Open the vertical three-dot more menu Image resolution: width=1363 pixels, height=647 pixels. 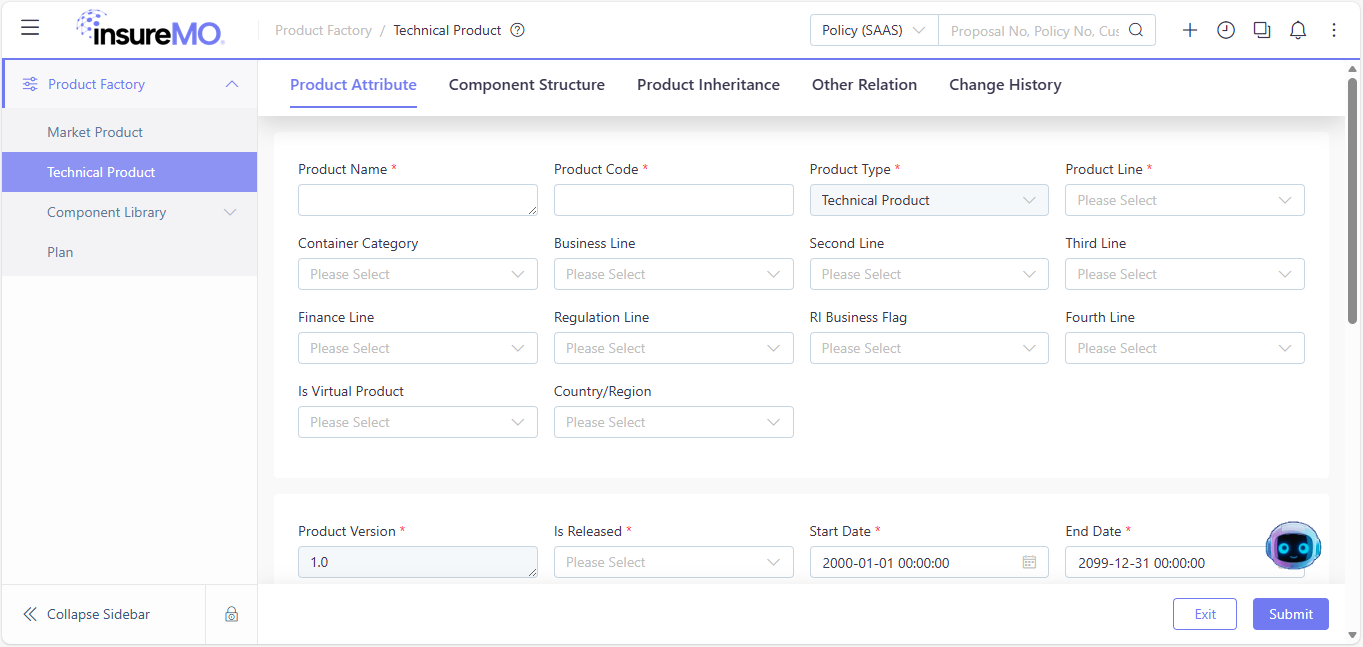1334,30
